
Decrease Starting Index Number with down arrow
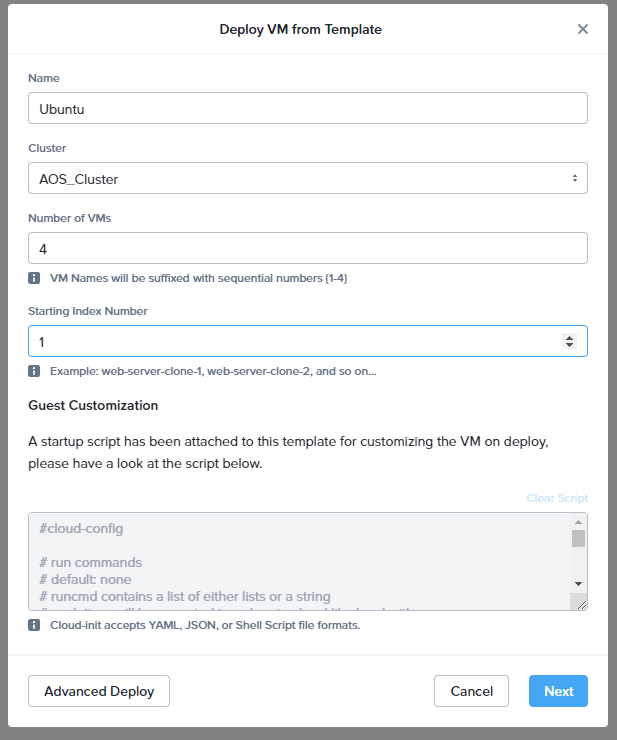(x=569, y=345)
